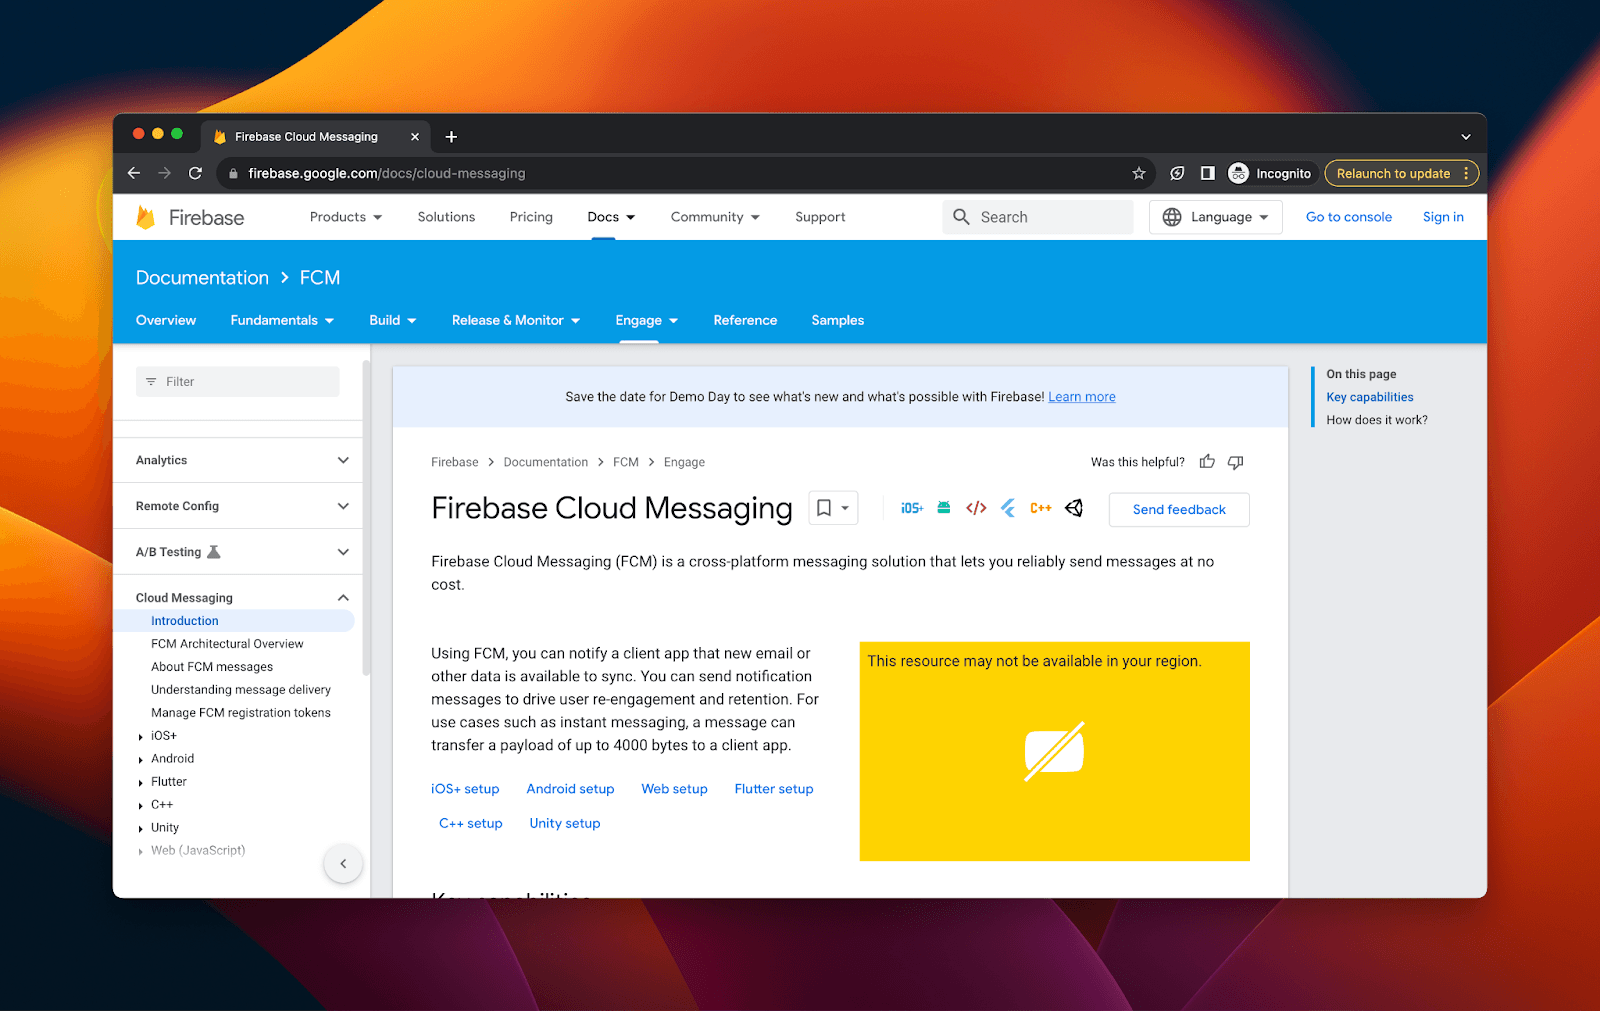Screen dimensions: 1600x1011
Task: Expand the Unity tree item
Action: [x=140, y=829]
